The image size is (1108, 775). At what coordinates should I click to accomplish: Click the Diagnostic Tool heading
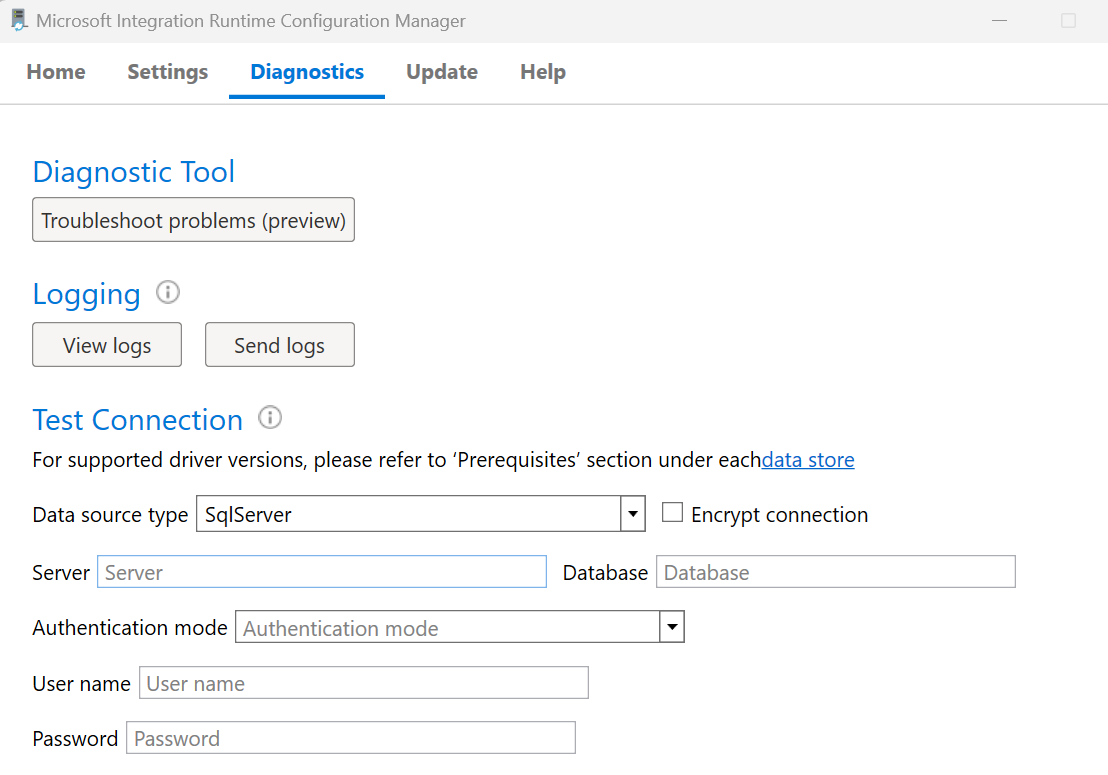(134, 172)
